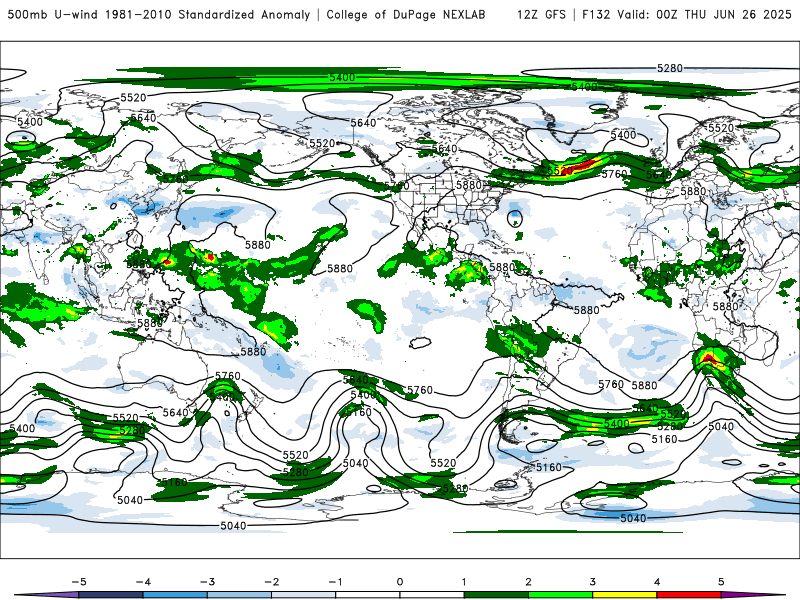800x600 pixels.
Task: Click the 5760 contour label over southern Australia
Action: (x=228, y=376)
